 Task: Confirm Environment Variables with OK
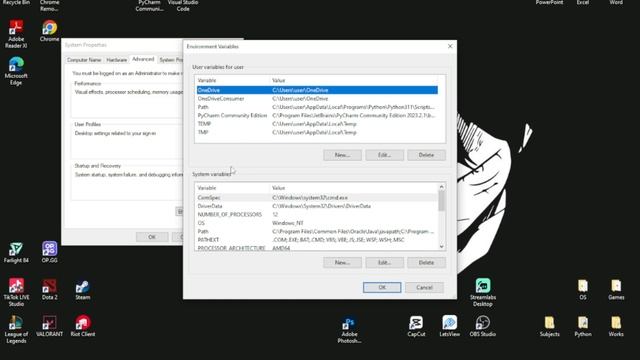(382, 287)
